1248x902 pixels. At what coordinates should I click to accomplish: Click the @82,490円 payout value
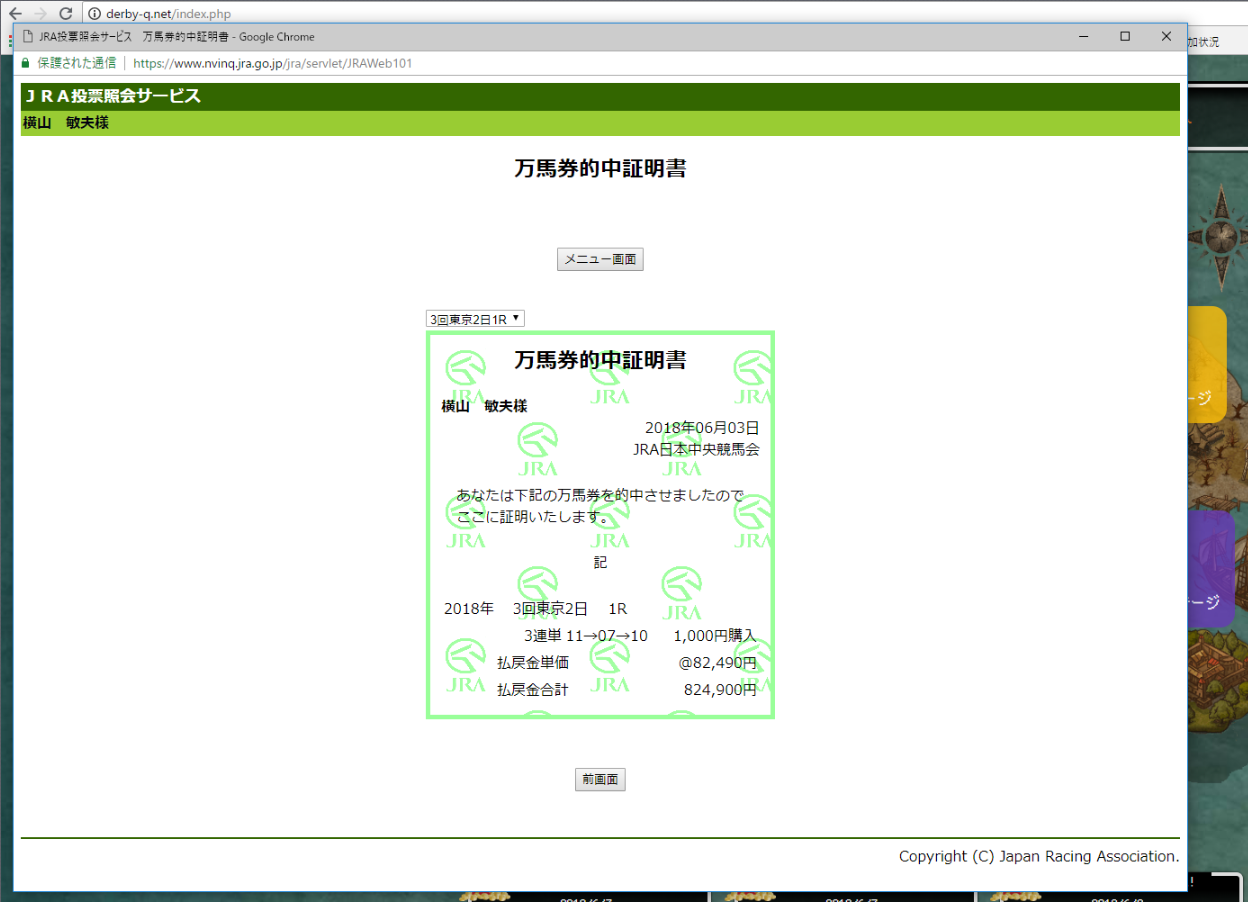tap(718, 663)
